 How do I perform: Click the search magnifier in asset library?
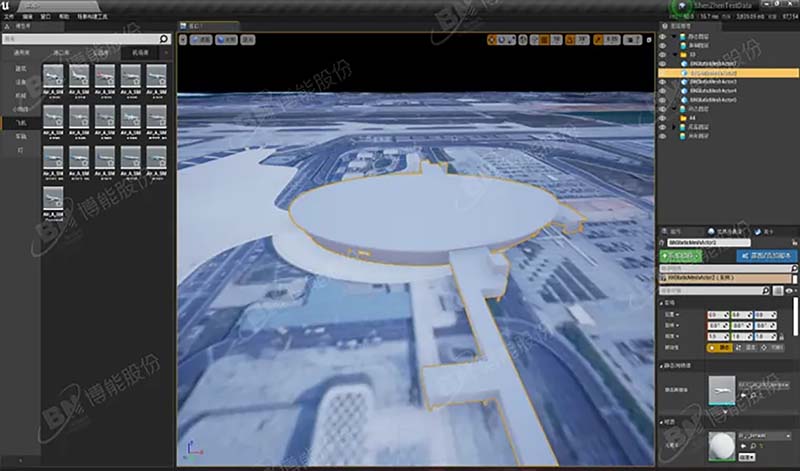tap(165, 39)
